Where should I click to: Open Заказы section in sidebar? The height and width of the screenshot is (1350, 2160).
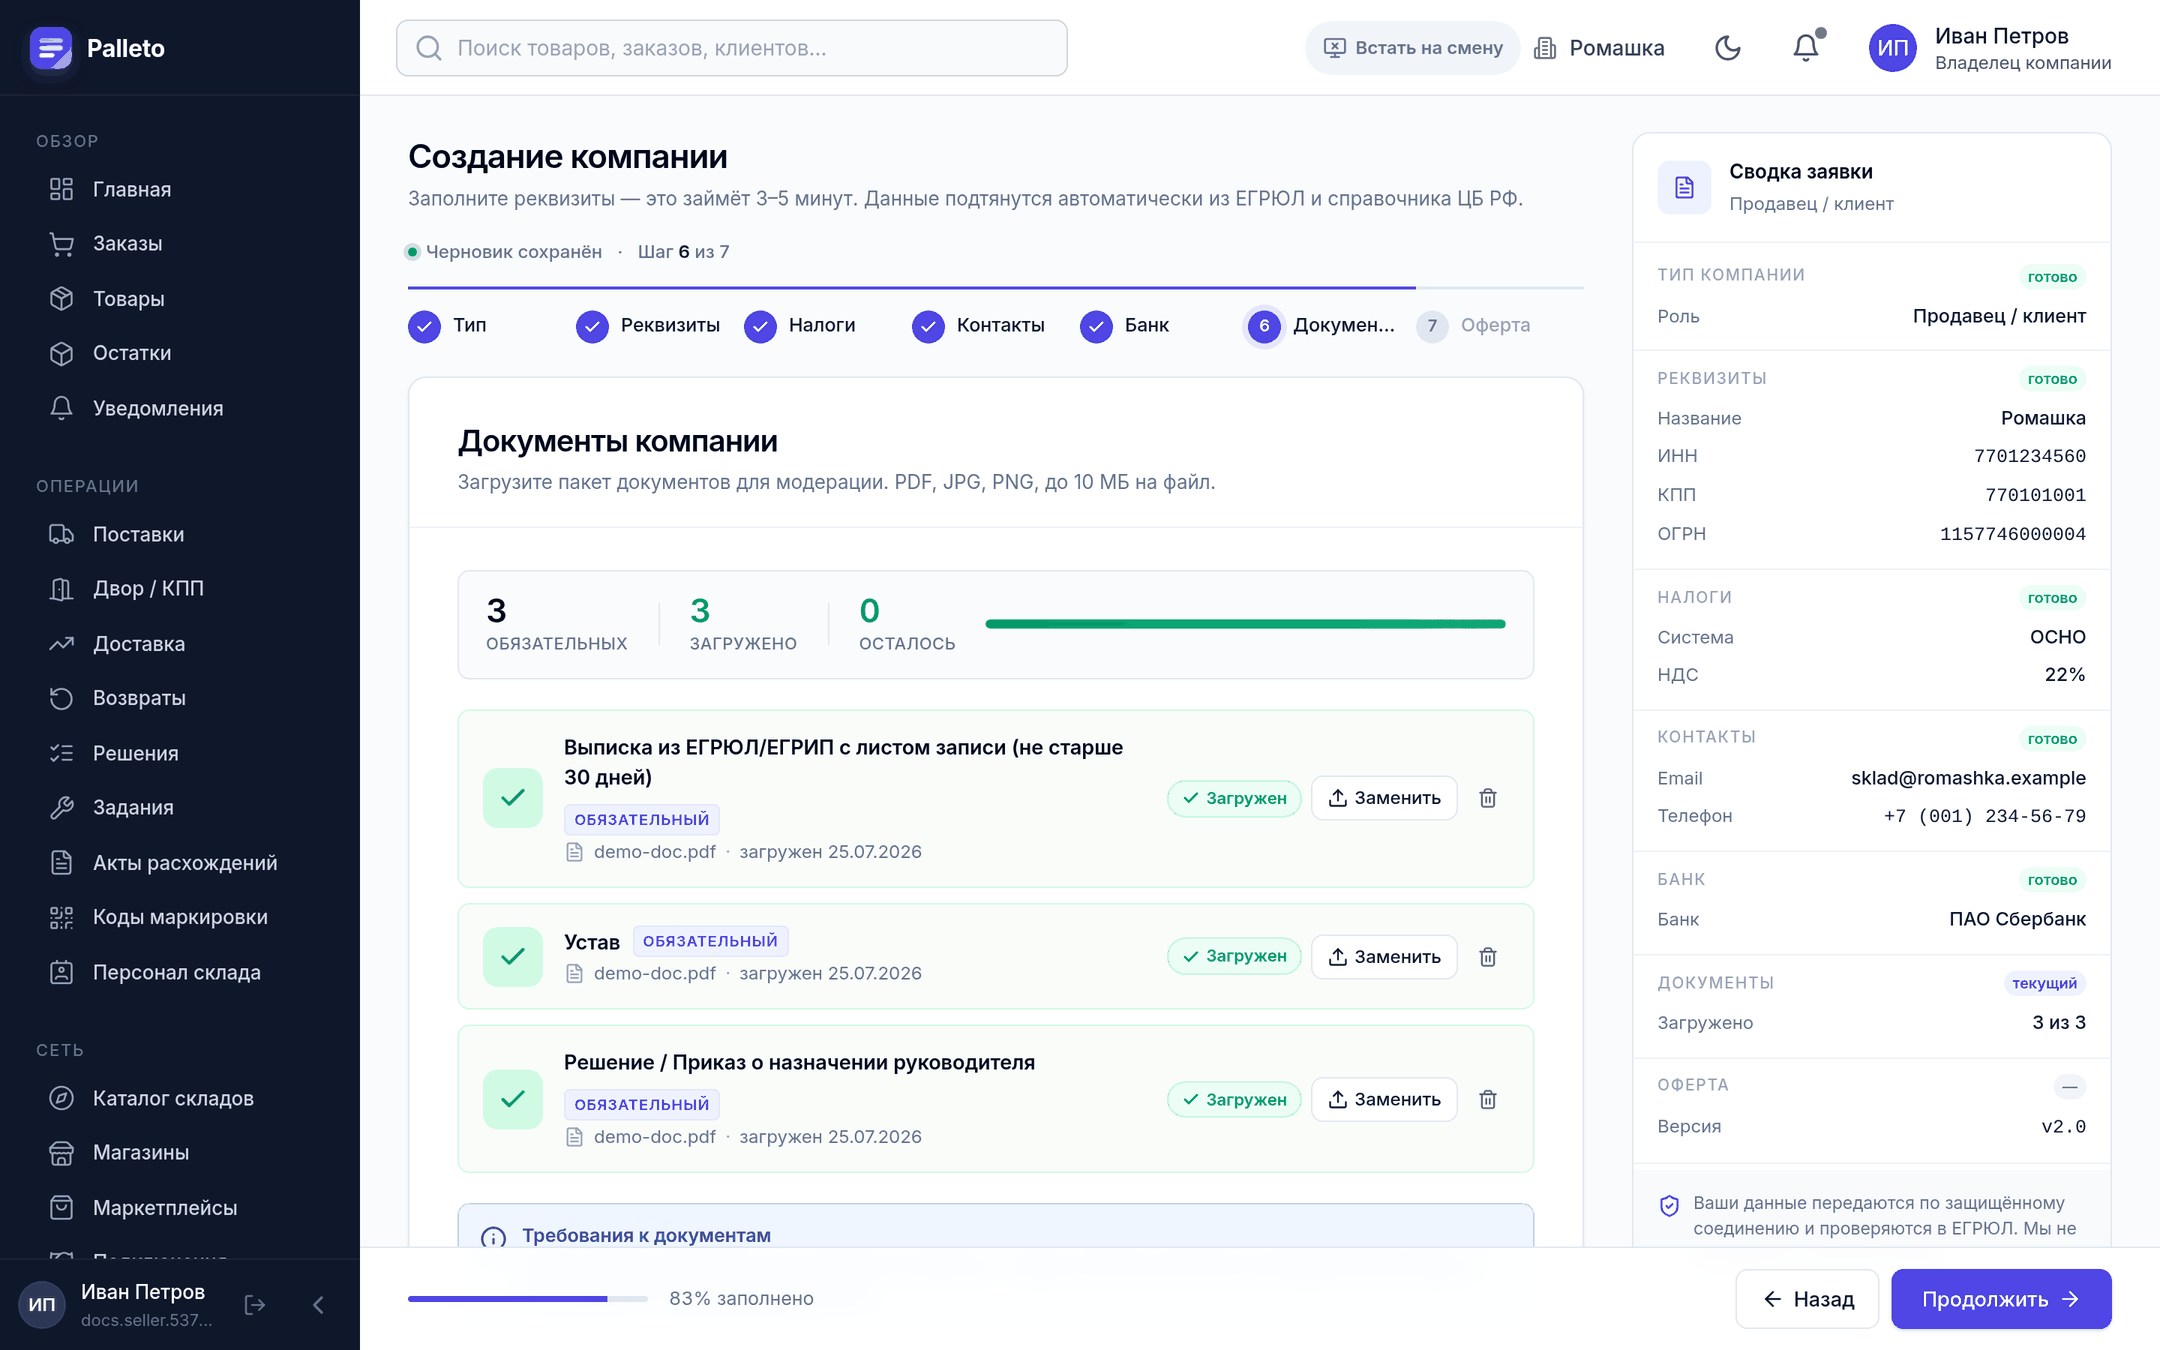coord(180,243)
